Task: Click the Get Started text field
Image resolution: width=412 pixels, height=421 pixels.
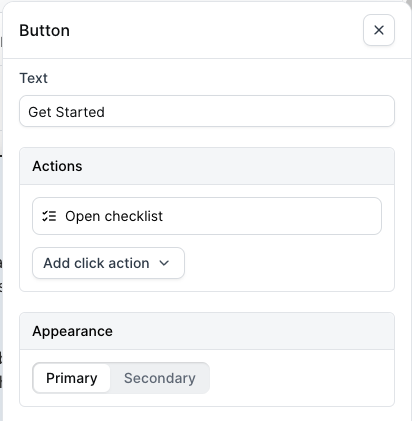Action: (207, 111)
